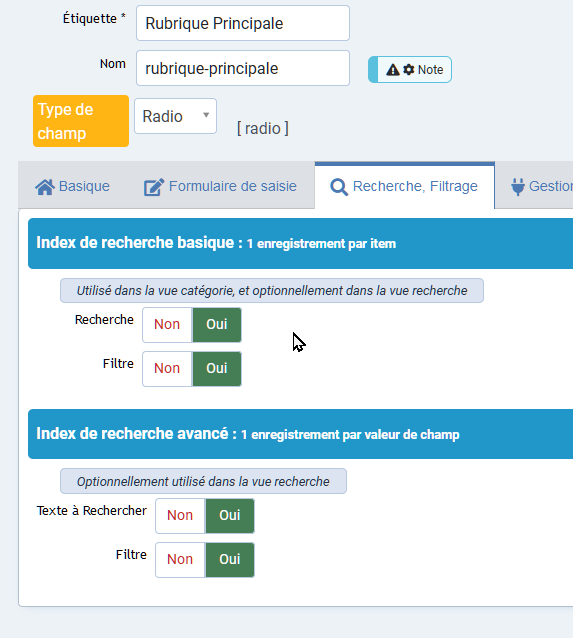573x638 pixels.
Task: Click the gear icon in Note button
Action: pyautogui.click(x=409, y=70)
